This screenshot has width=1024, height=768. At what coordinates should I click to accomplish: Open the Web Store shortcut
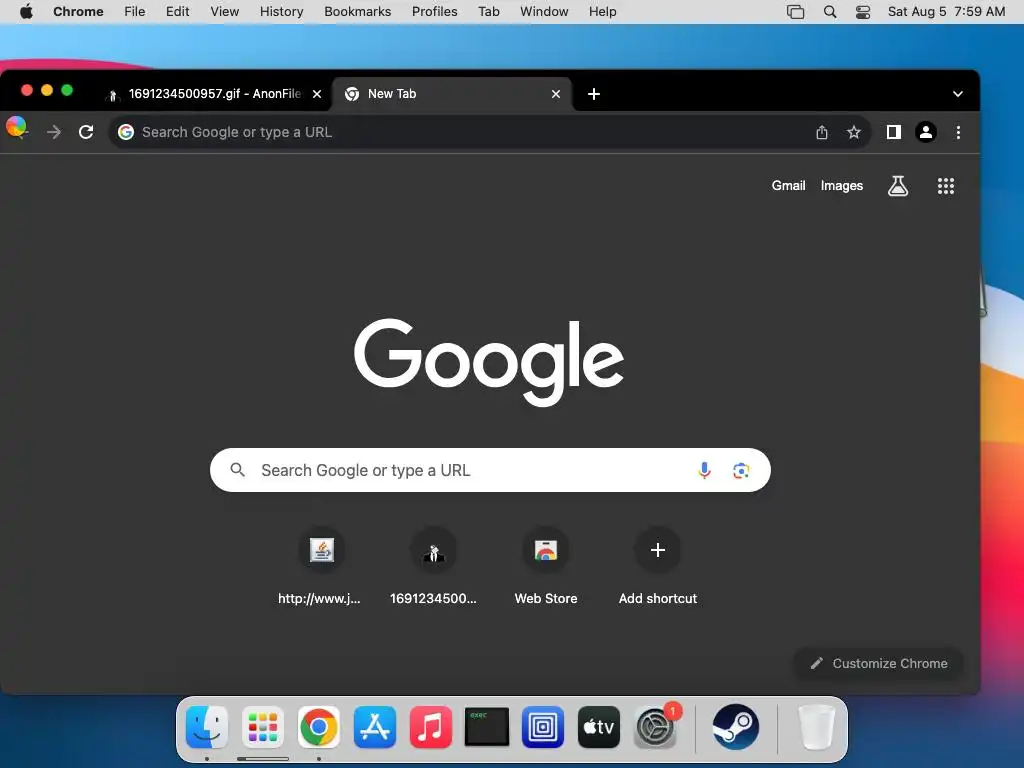pyautogui.click(x=546, y=567)
